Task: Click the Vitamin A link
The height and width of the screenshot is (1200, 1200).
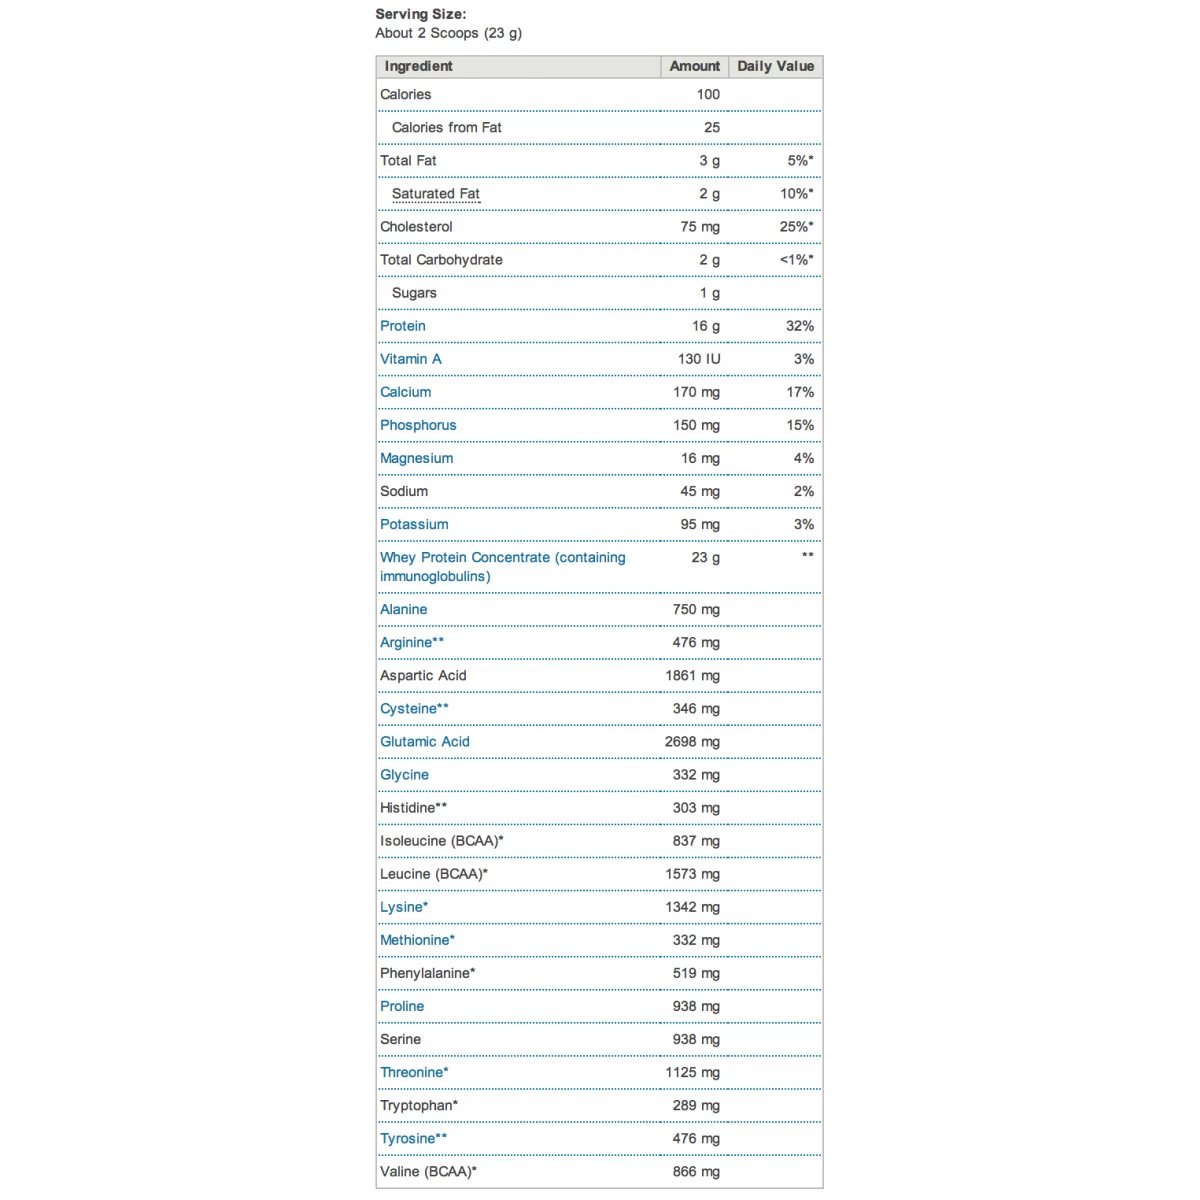Action: [x=410, y=359]
